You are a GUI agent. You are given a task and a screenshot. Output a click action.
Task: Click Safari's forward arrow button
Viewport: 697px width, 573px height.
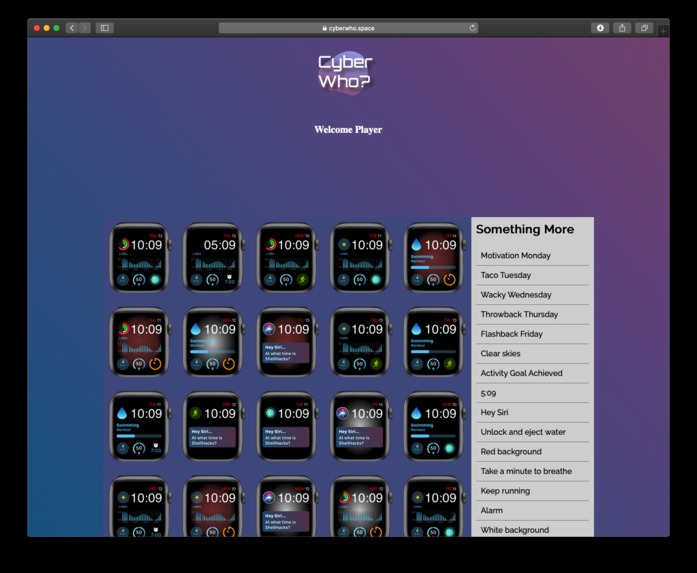pos(84,28)
